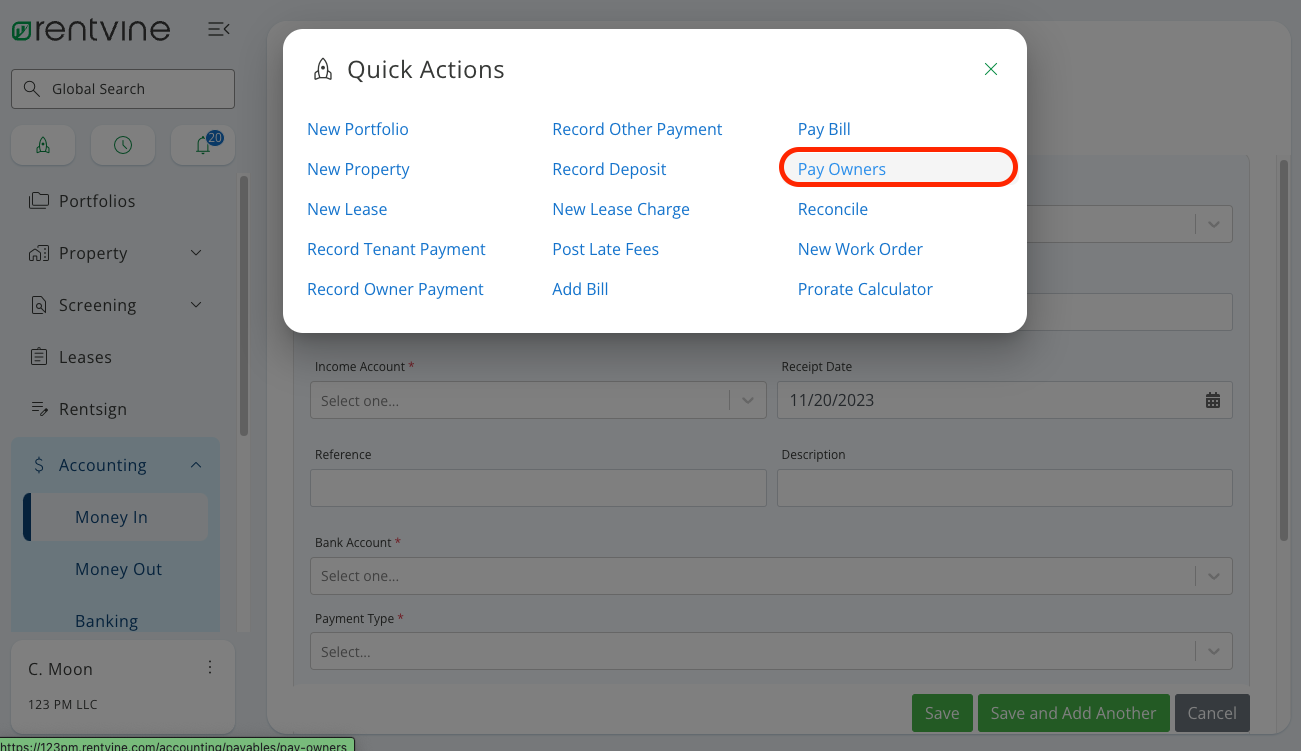The width and height of the screenshot is (1301, 751).
Task: Click the Description input field
Action: point(1004,488)
